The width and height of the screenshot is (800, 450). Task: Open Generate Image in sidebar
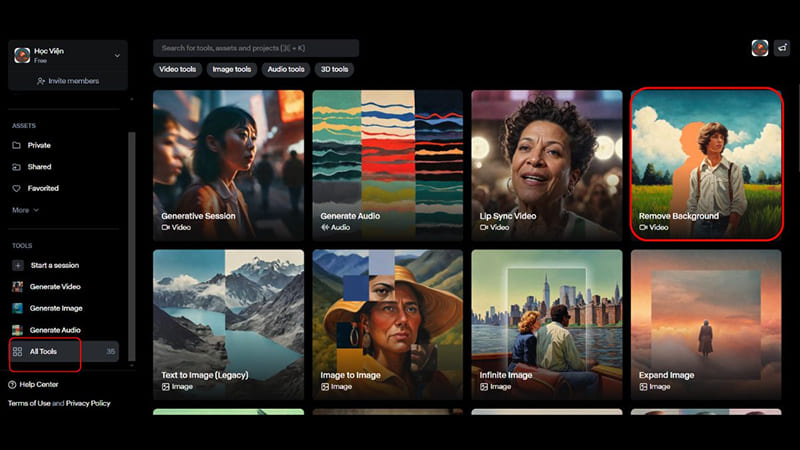(55, 308)
